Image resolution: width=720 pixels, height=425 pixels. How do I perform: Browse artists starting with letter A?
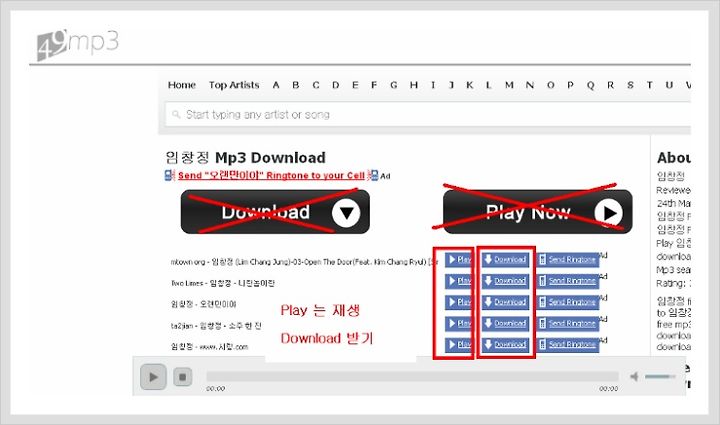[x=276, y=85]
